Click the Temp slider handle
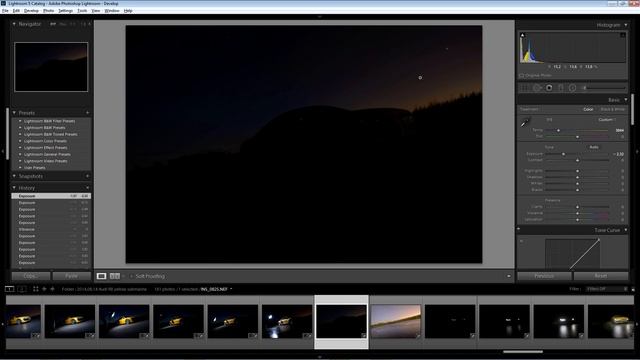The width and height of the screenshot is (640, 360). [558, 130]
